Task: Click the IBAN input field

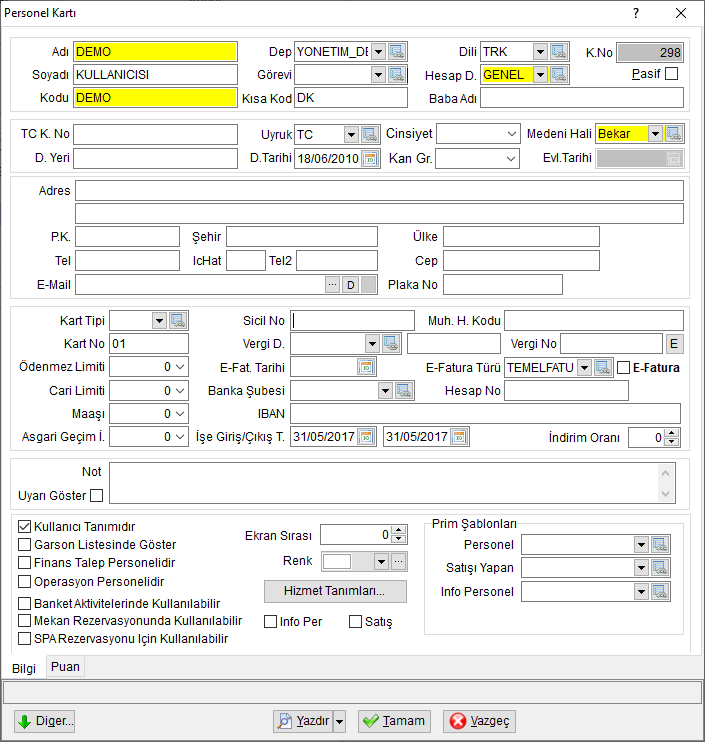Action: 485,414
